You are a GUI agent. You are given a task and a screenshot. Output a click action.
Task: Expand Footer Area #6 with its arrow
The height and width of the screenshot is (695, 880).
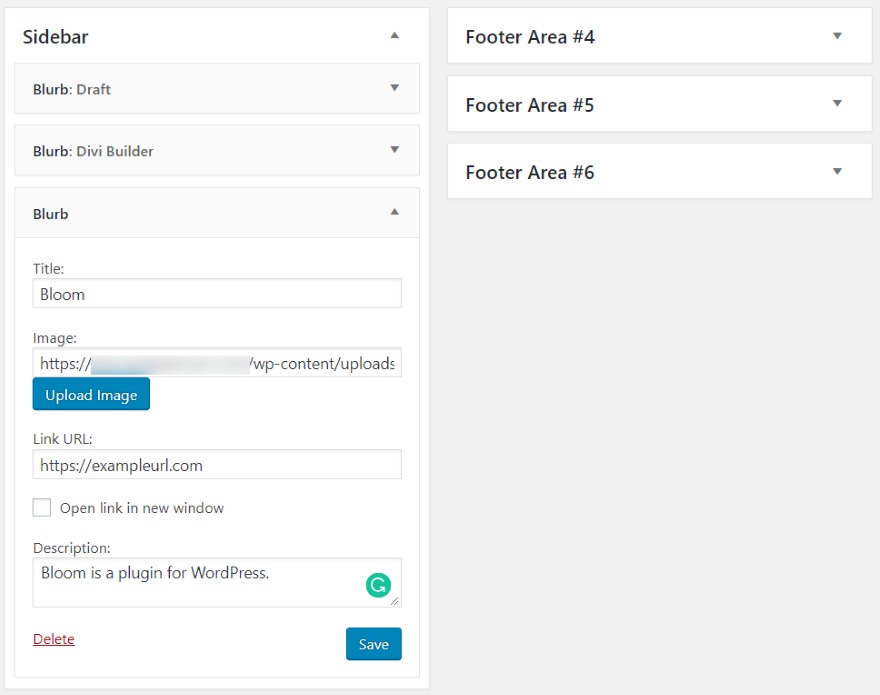click(837, 171)
